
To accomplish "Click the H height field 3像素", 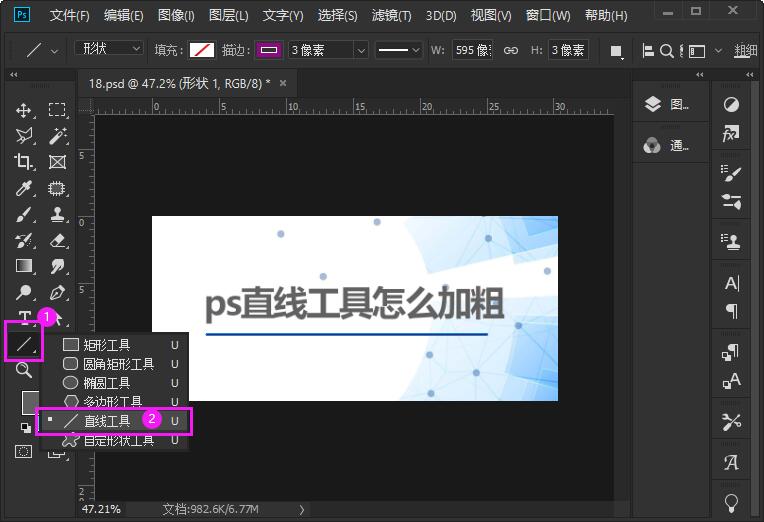I will pos(568,50).
